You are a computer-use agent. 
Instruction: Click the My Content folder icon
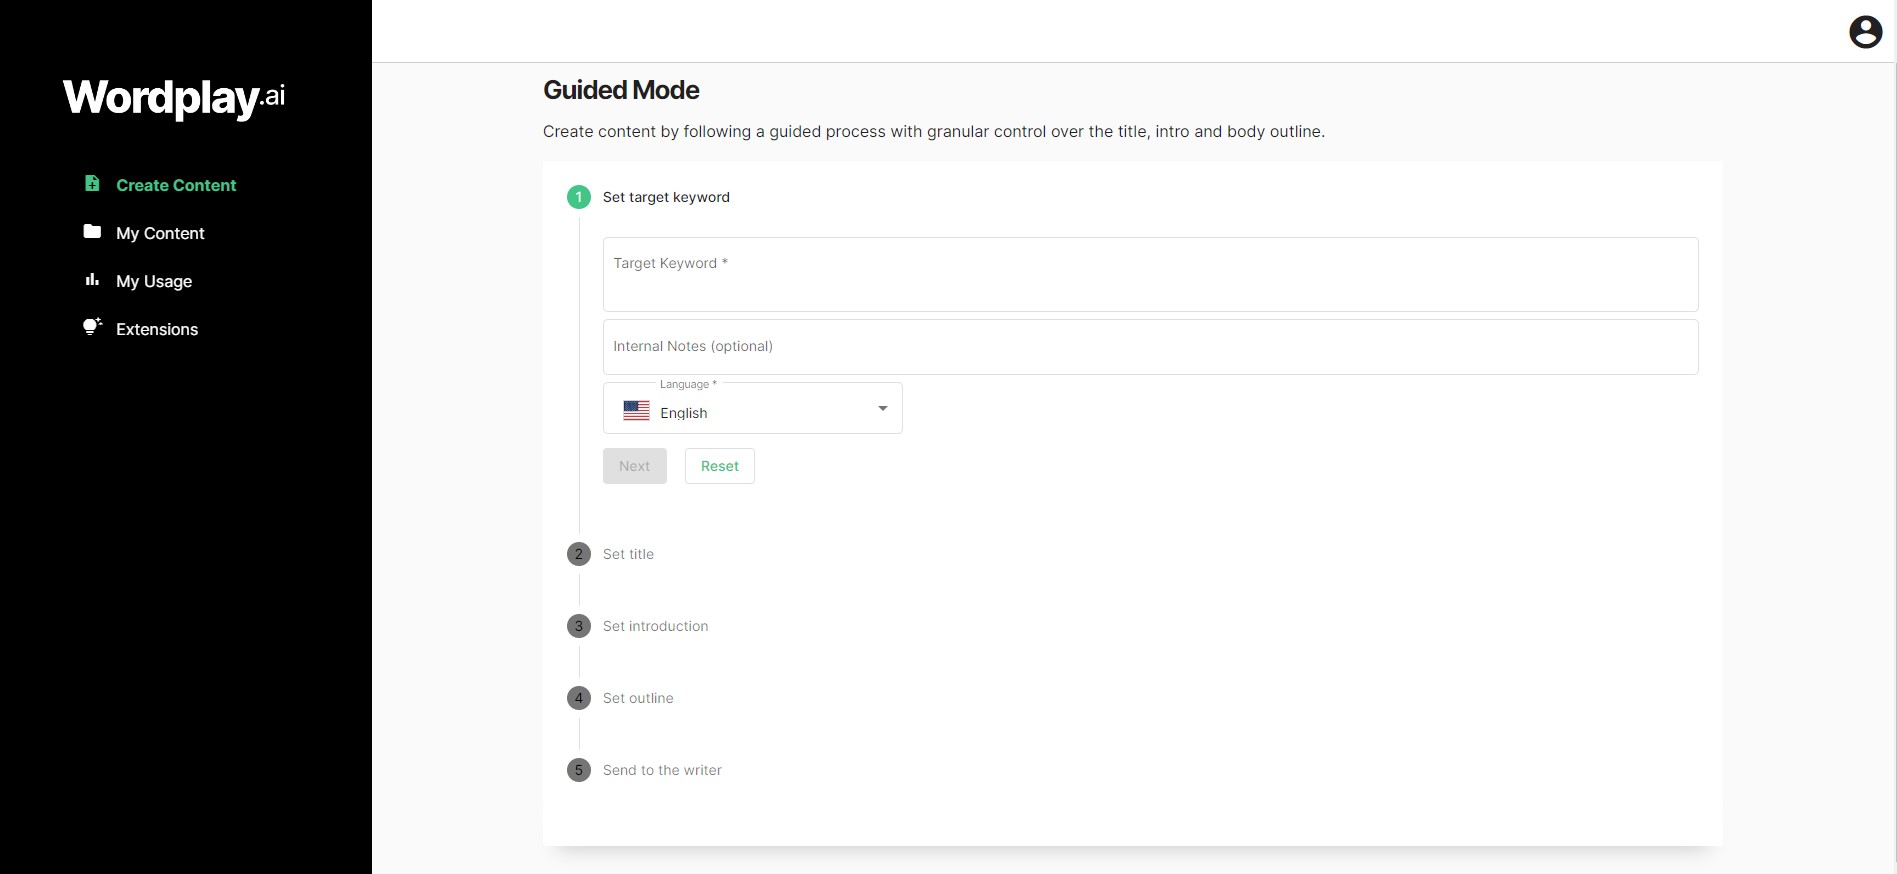click(92, 232)
